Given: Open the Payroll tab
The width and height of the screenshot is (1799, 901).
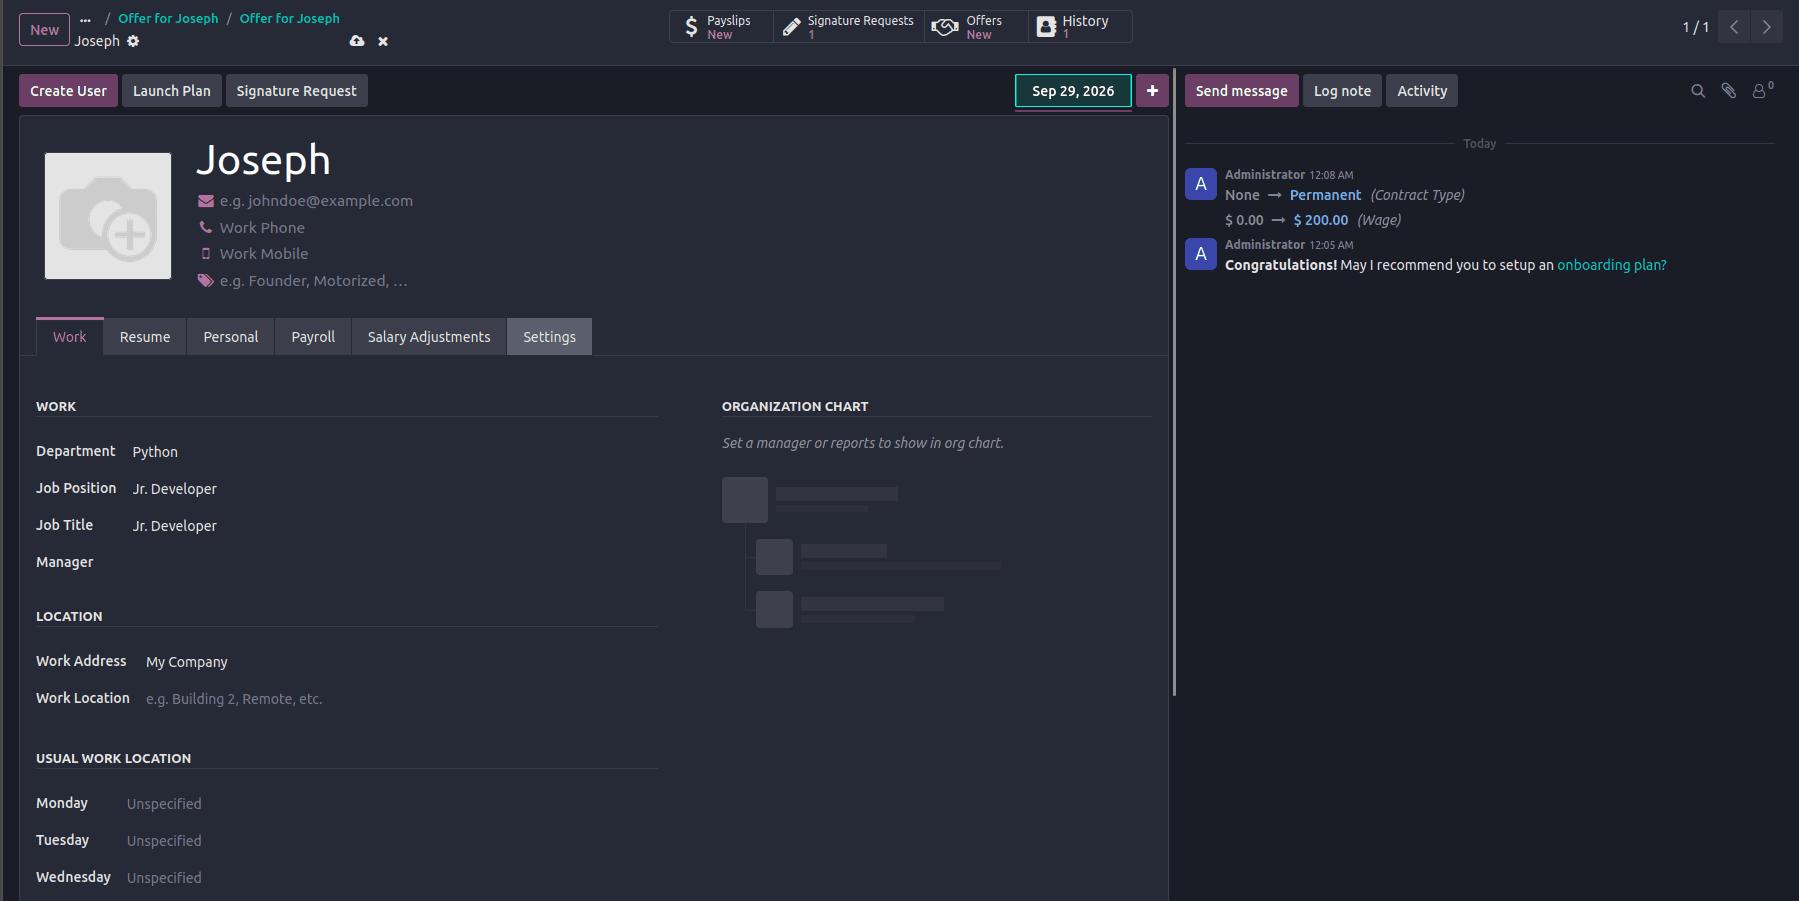Looking at the screenshot, I should (x=313, y=337).
